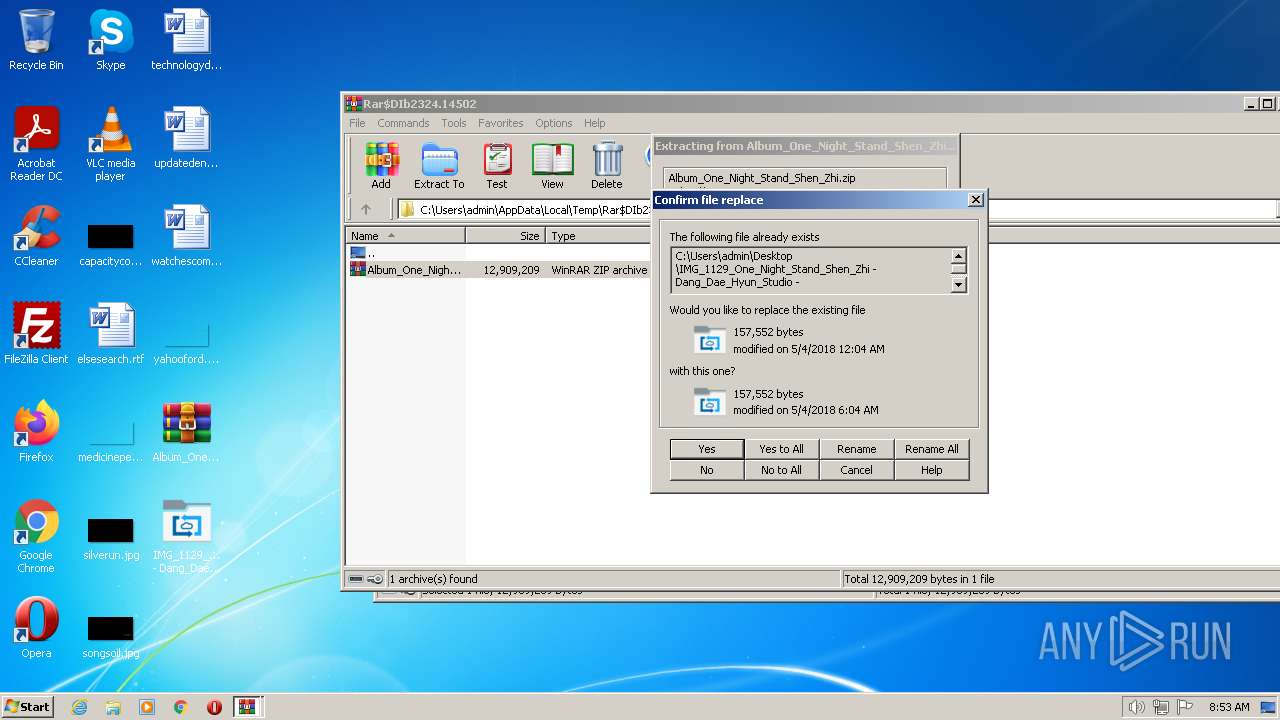Open updateden... Word document icon
Viewport: 1280px width, 720px height.
pyautogui.click(x=187, y=138)
